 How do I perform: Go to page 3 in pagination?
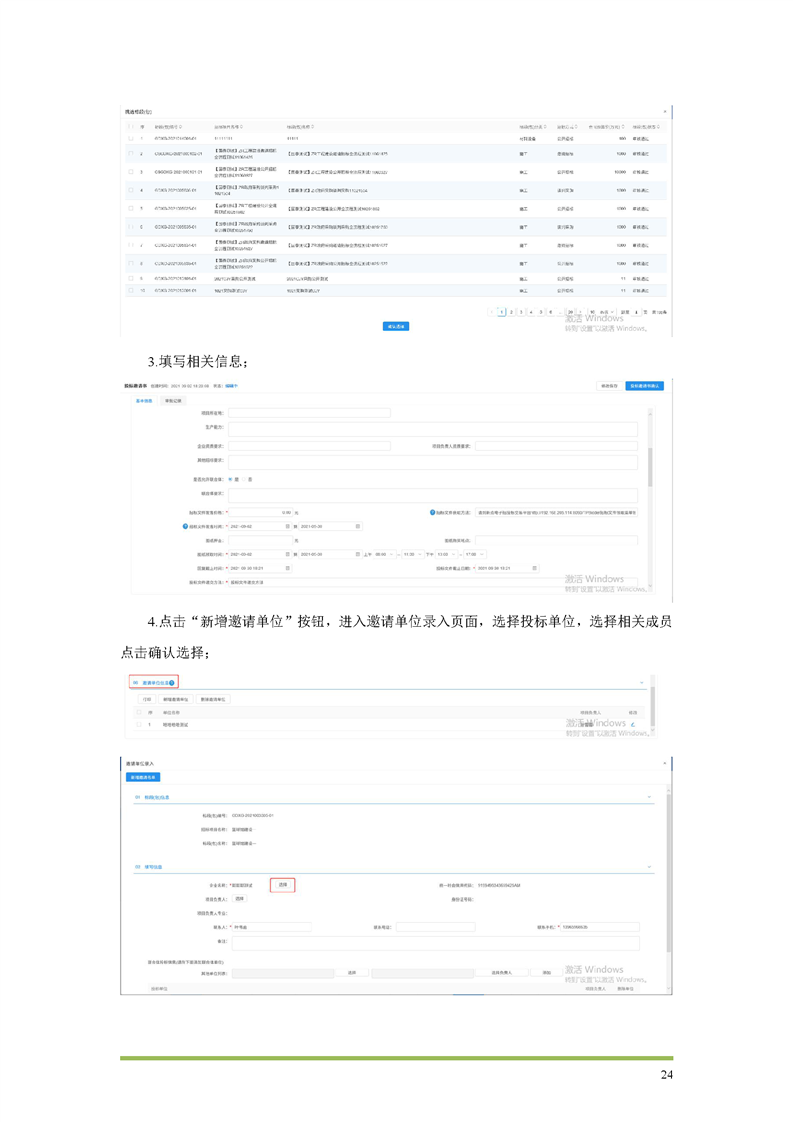[521, 312]
